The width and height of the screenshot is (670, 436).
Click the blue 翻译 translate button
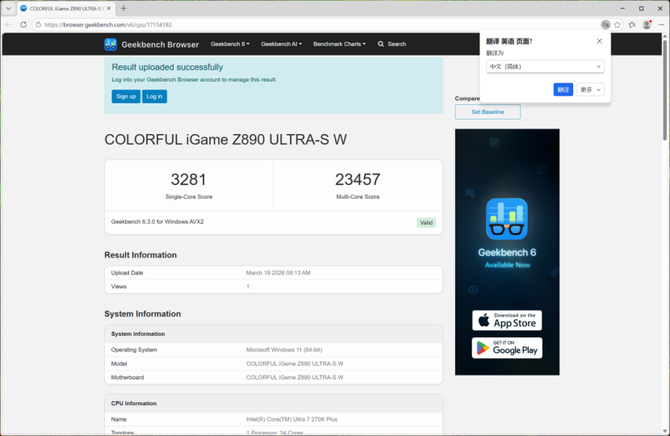click(563, 89)
